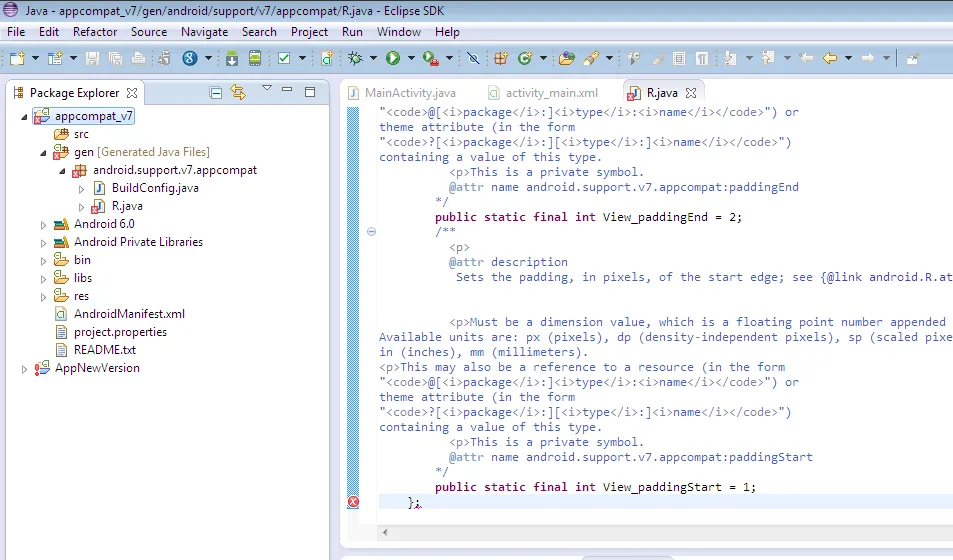This screenshot has height=560, width=953.
Task: Click the Next Annotation icon
Action: pyautogui.click(x=730, y=58)
